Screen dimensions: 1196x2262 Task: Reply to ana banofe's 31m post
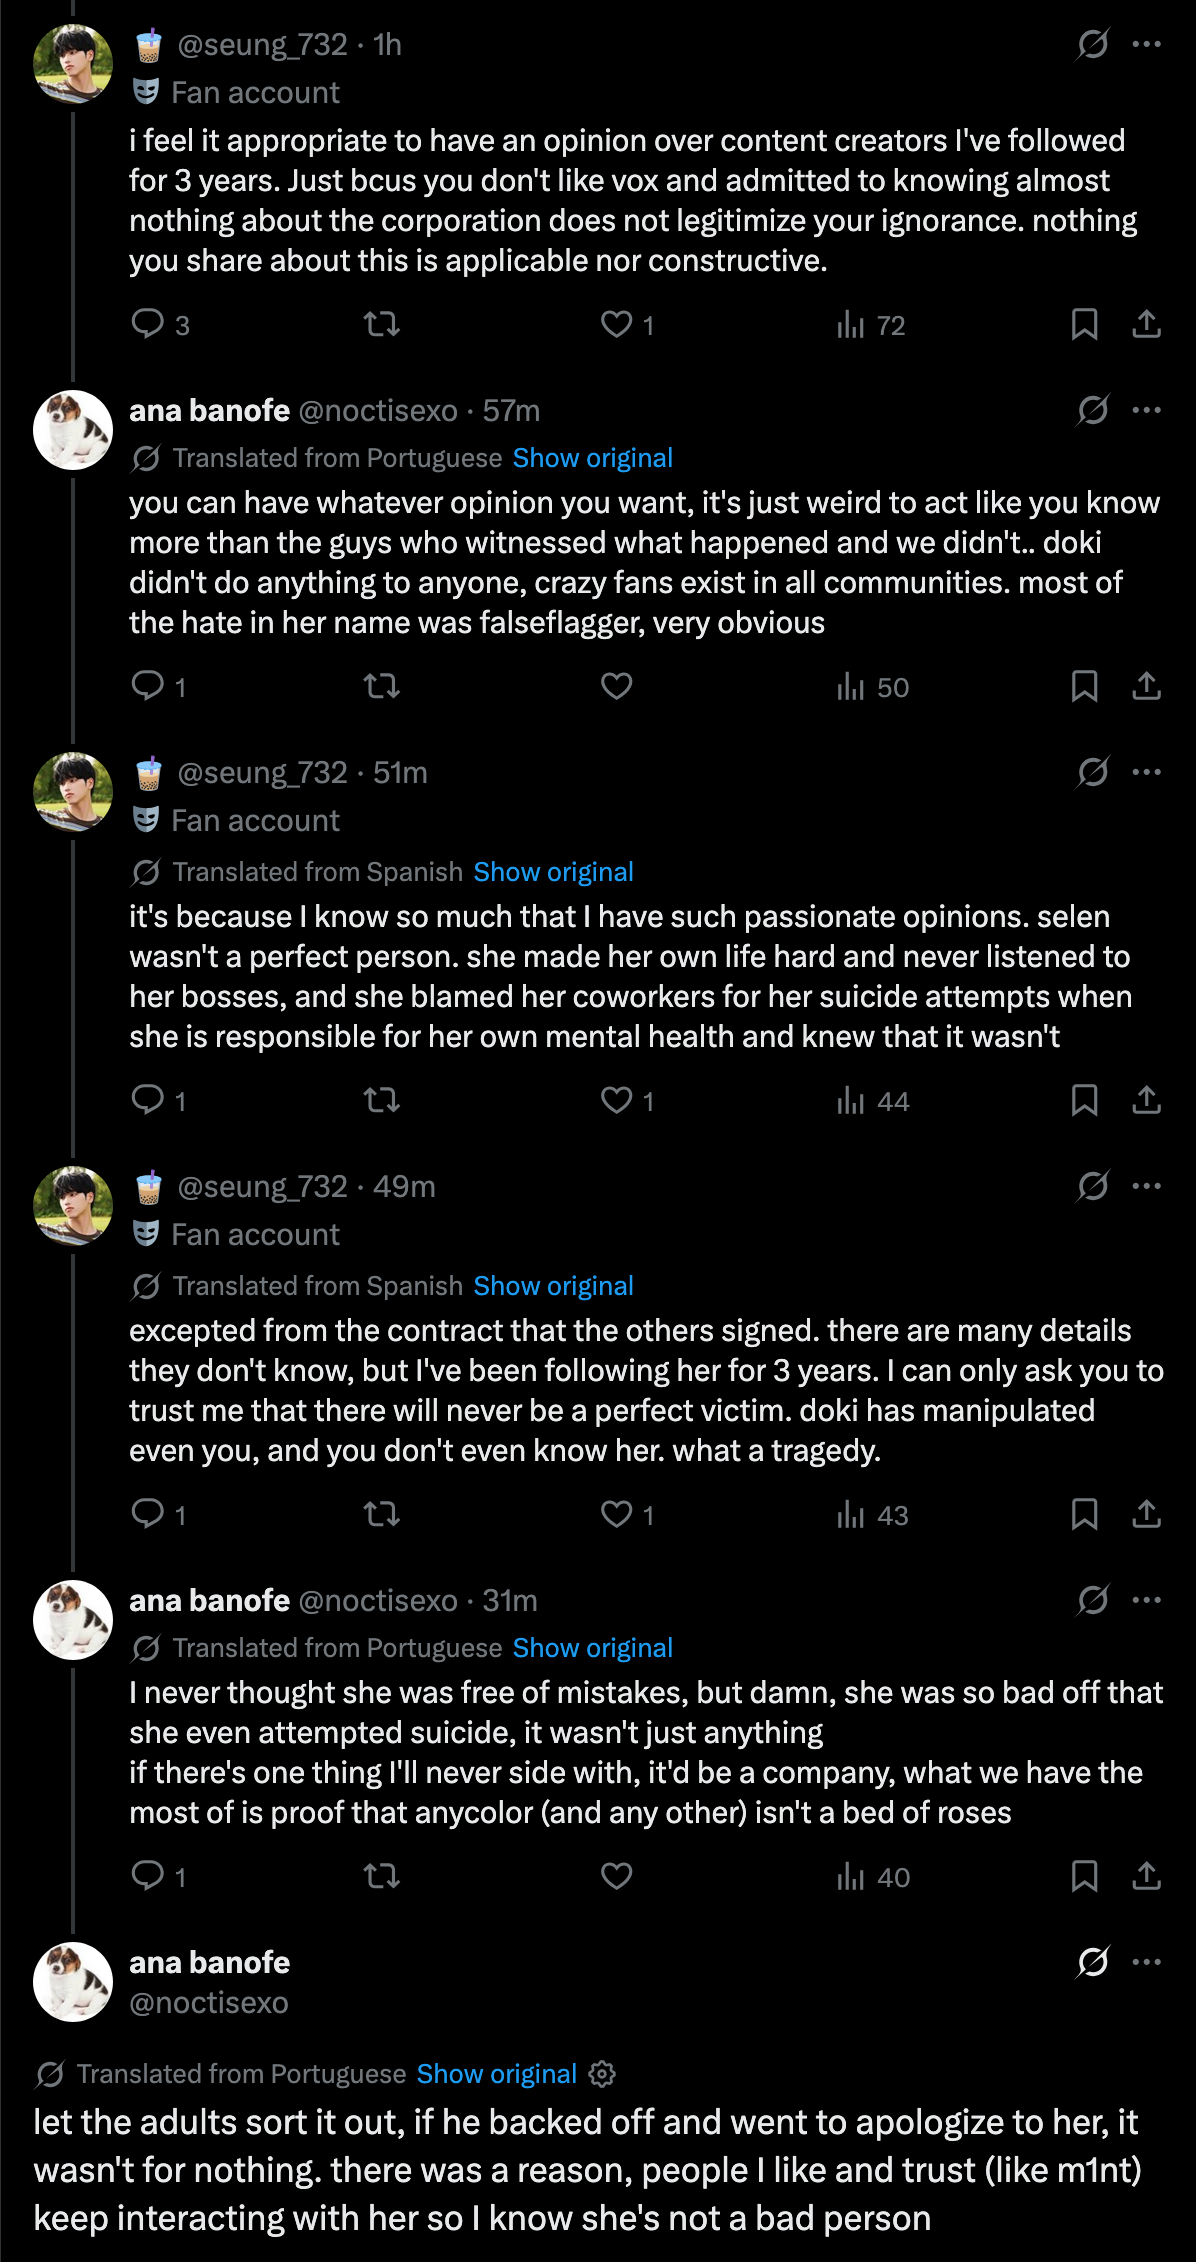pyautogui.click(x=148, y=1876)
